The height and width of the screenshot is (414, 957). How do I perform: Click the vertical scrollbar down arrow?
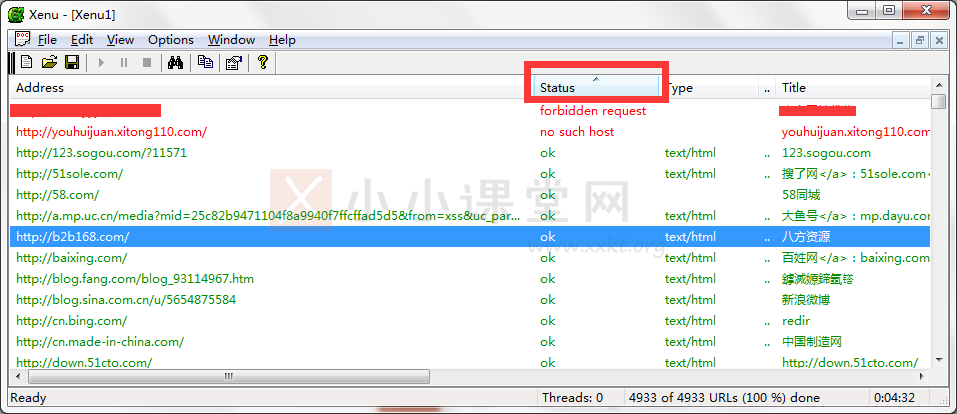tap(939, 361)
